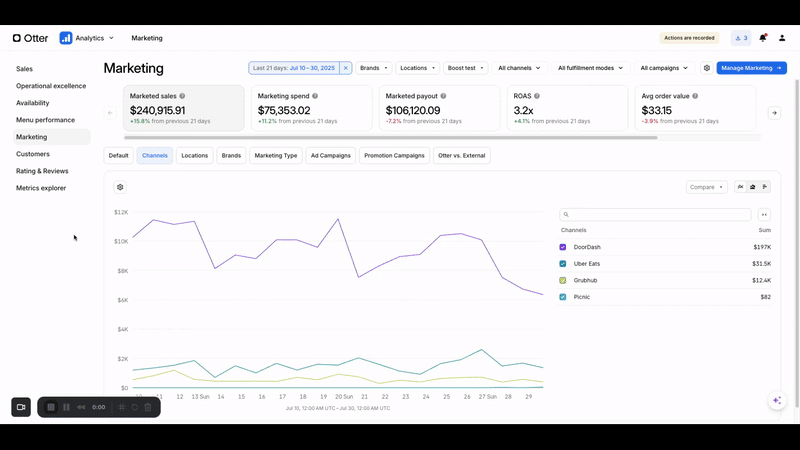This screenshot has height=450, width=800.
Task: Uncheck the DoorDash channel checkbox
Action: point(563,247)
